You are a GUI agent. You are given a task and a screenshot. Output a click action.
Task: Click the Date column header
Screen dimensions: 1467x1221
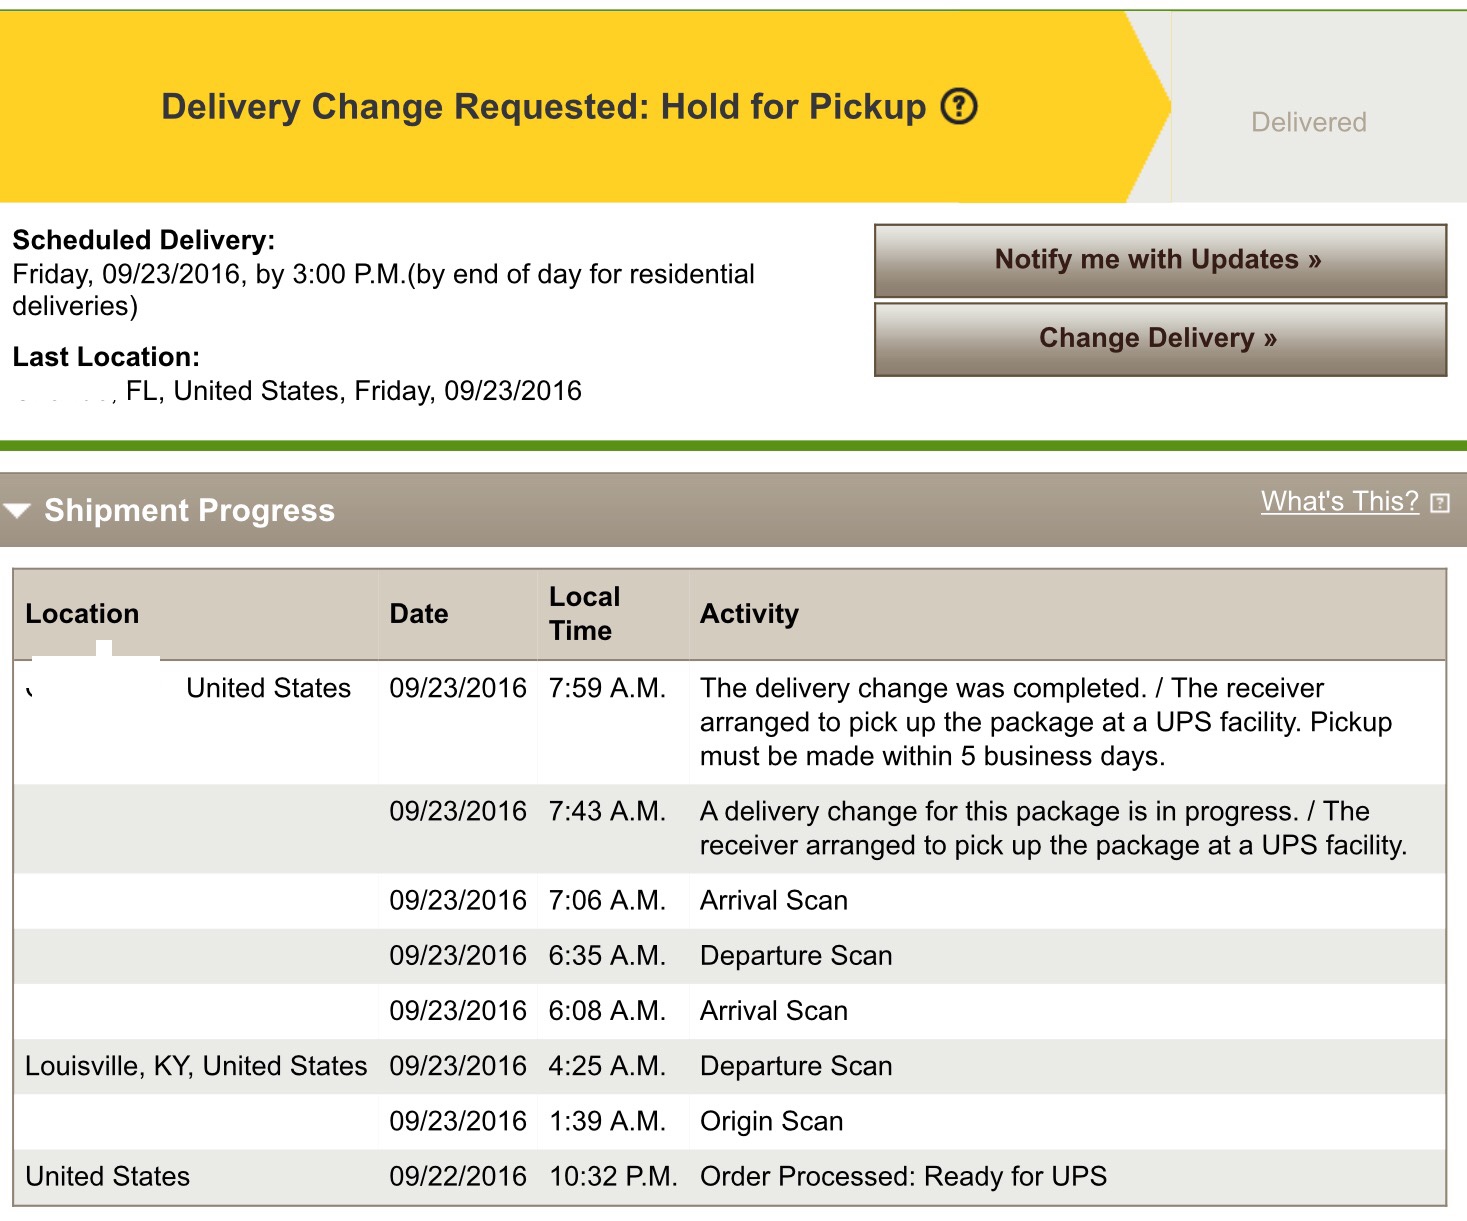(419, 614)
